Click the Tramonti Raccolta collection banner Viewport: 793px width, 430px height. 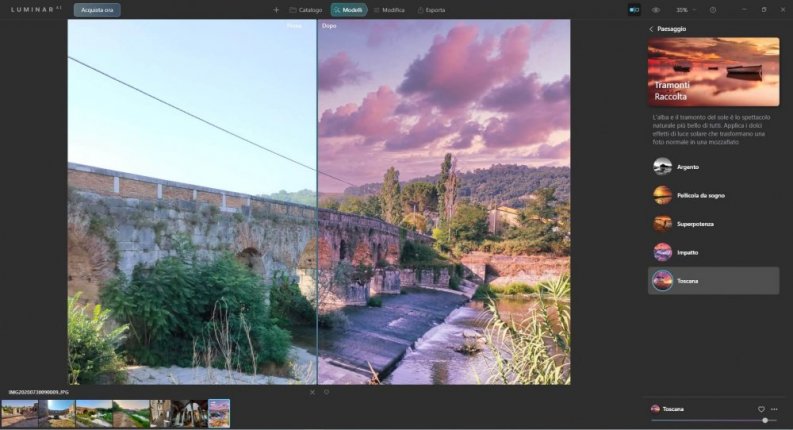pyautogui.click(x=713, y=72)
